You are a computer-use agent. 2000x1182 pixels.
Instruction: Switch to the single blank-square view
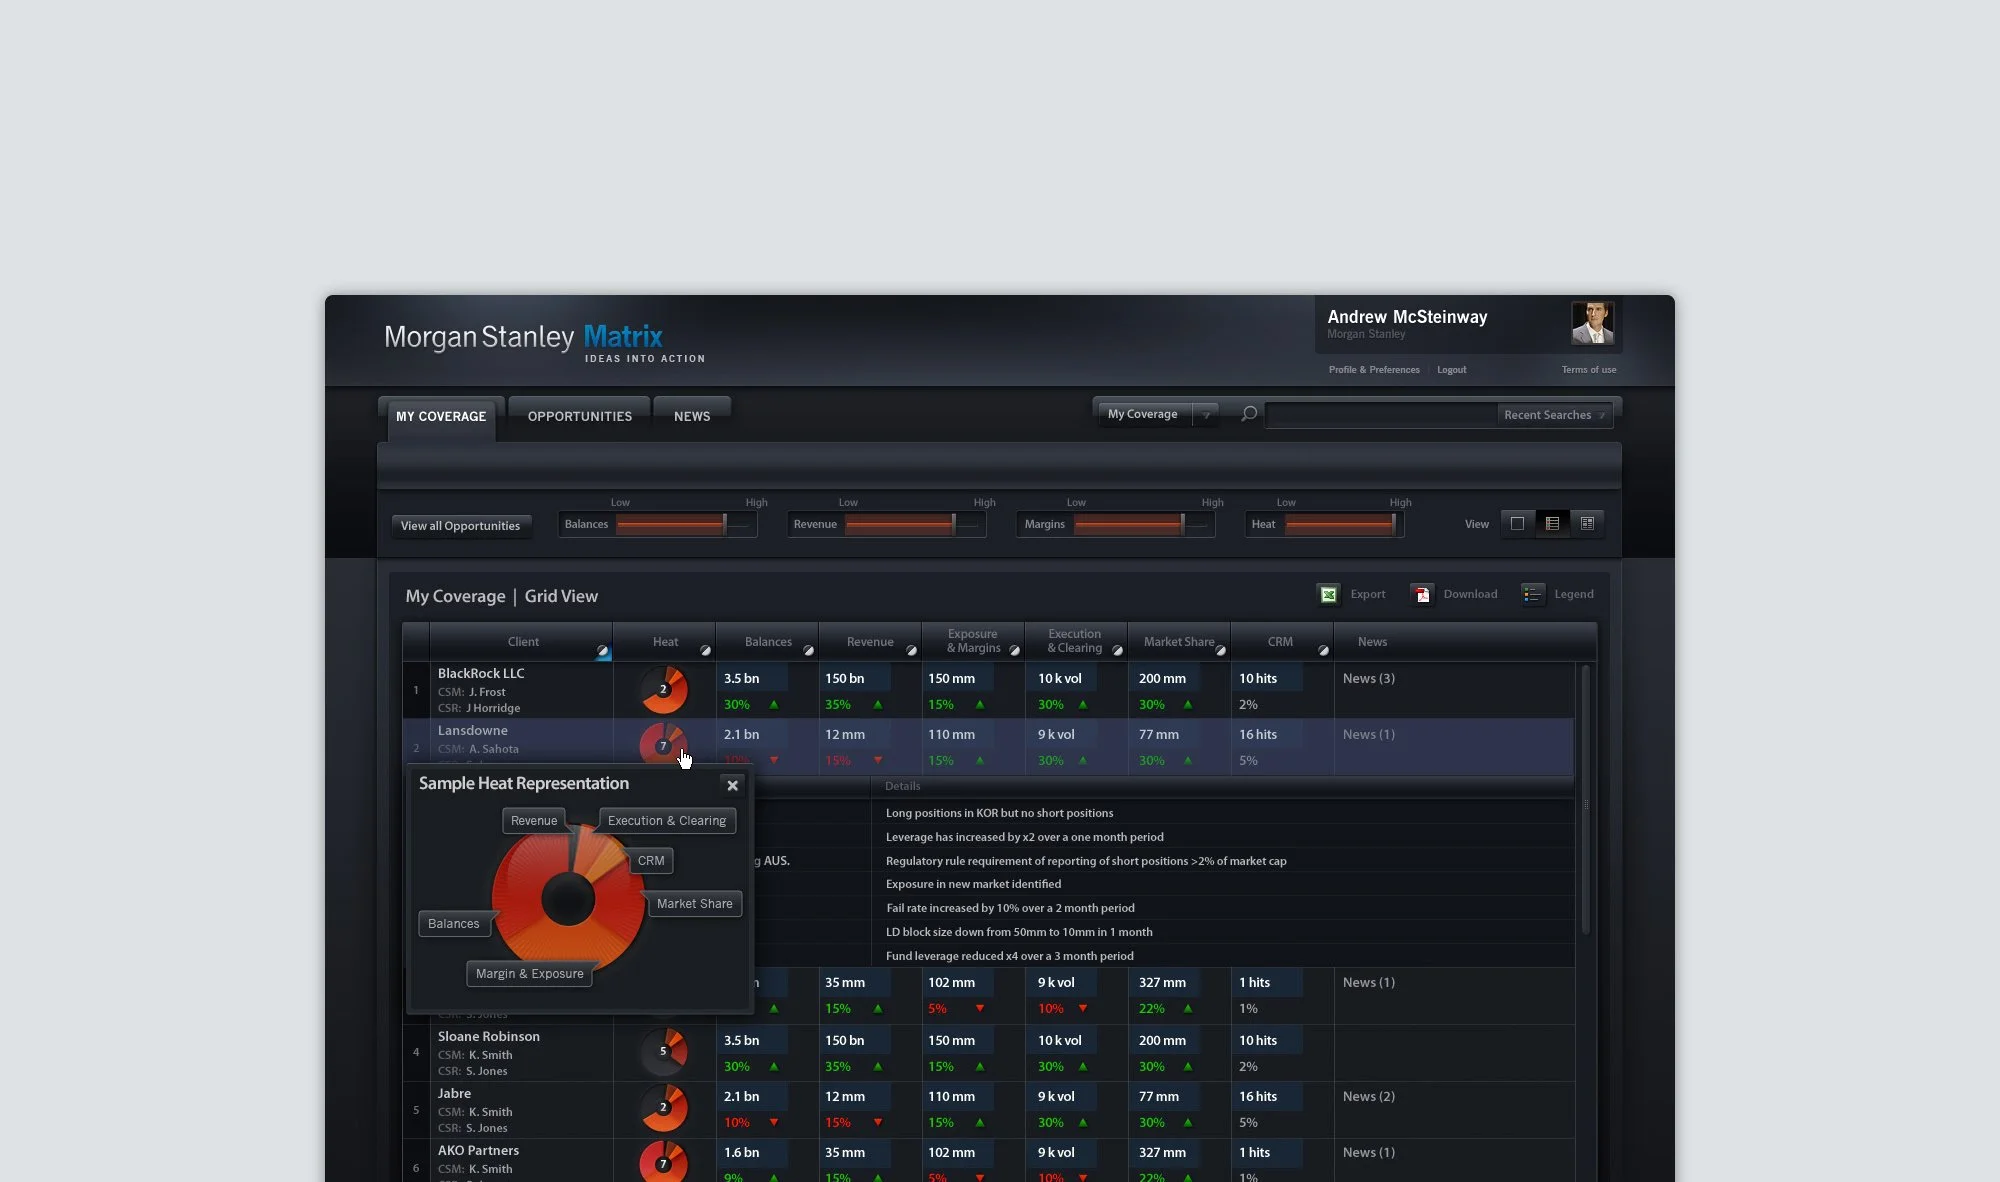pyautogui.click(x=1517, y=524)
